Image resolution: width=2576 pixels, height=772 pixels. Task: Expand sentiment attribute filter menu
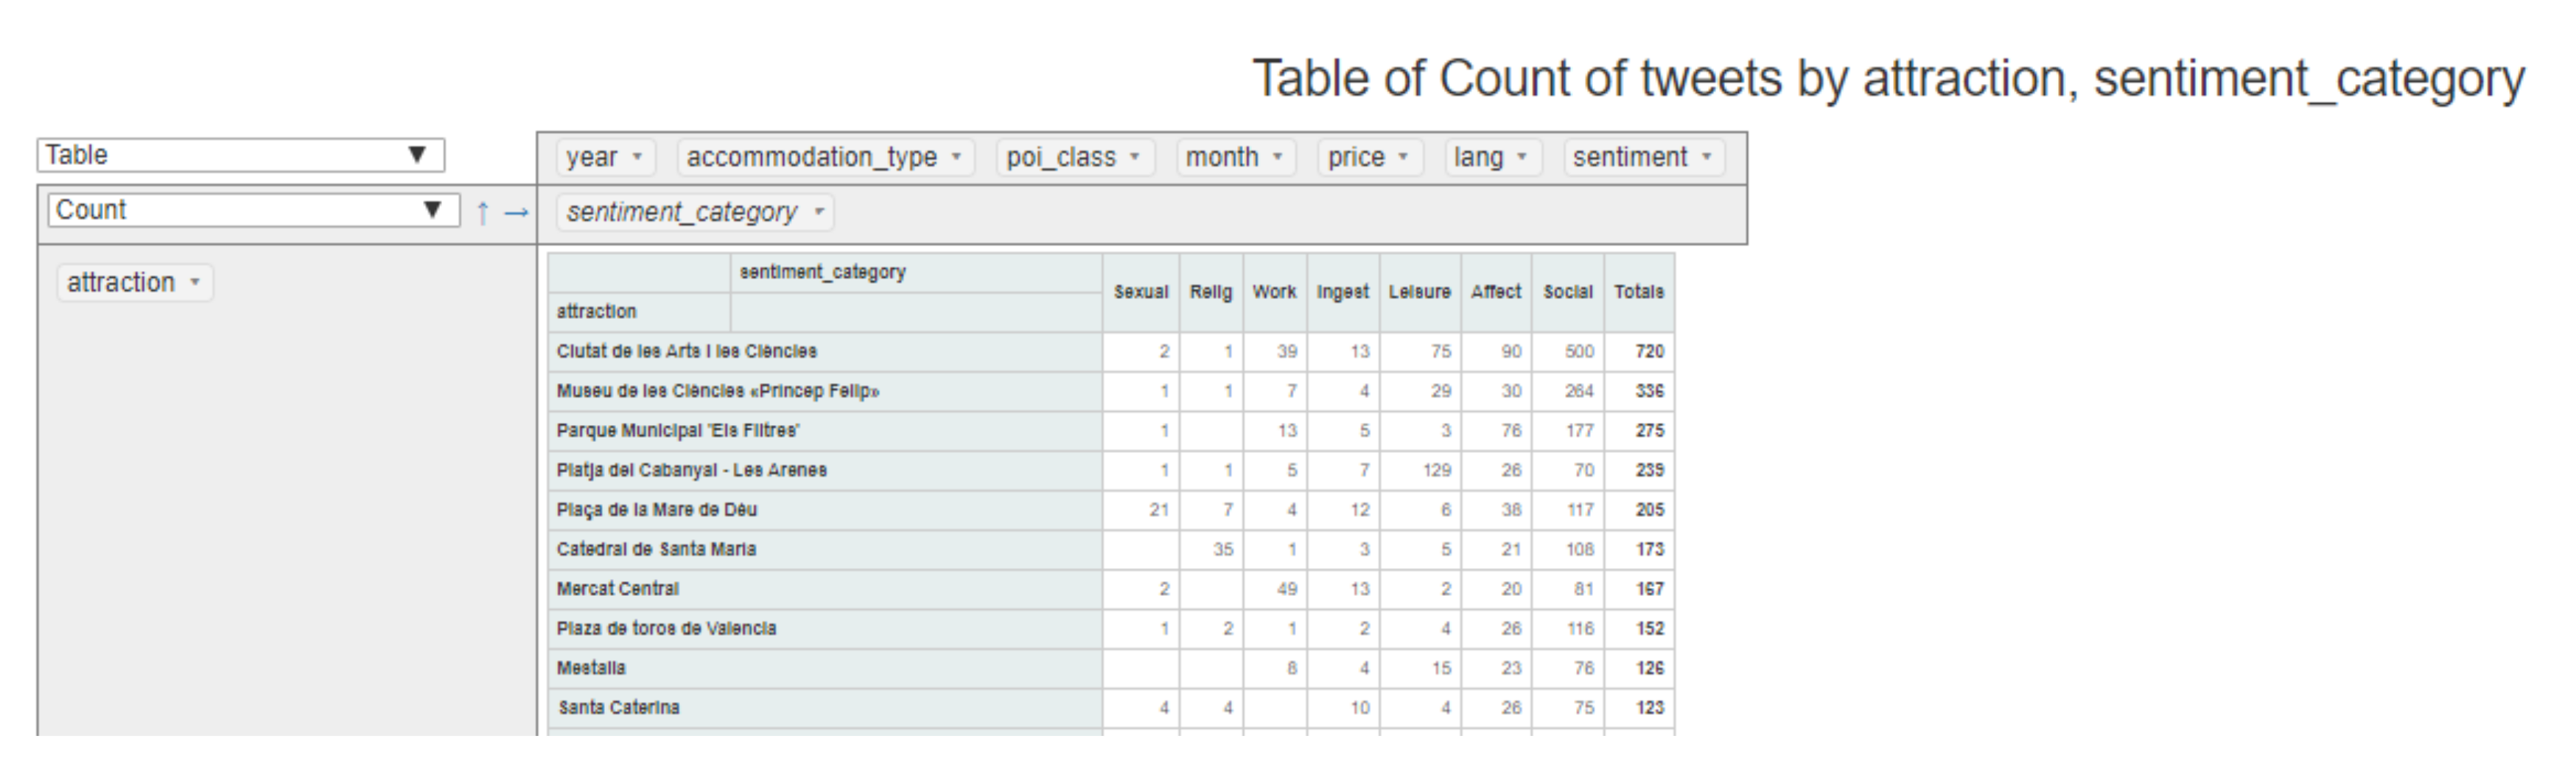(1707, 157)
